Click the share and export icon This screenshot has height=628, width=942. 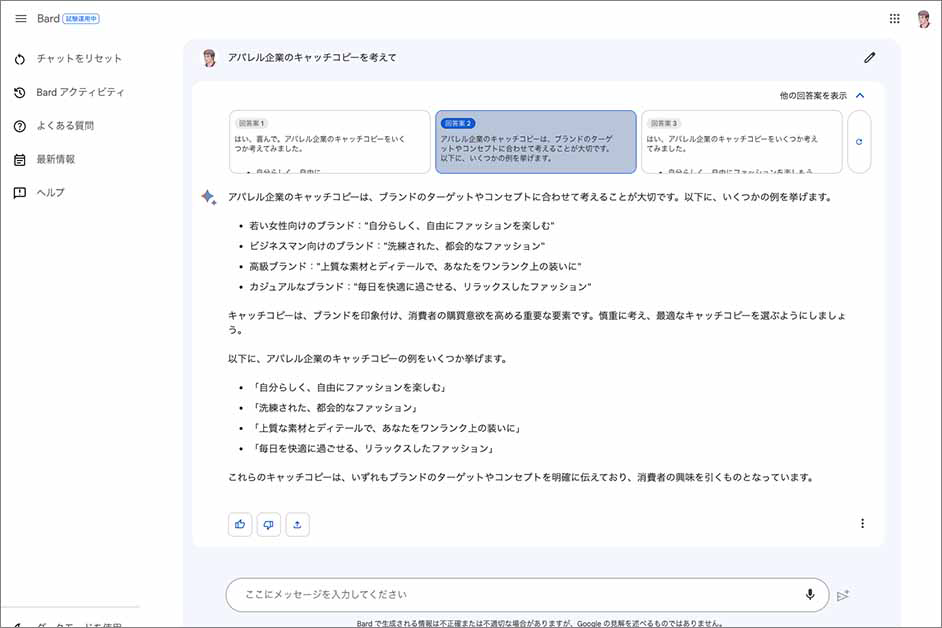point(297,524)
